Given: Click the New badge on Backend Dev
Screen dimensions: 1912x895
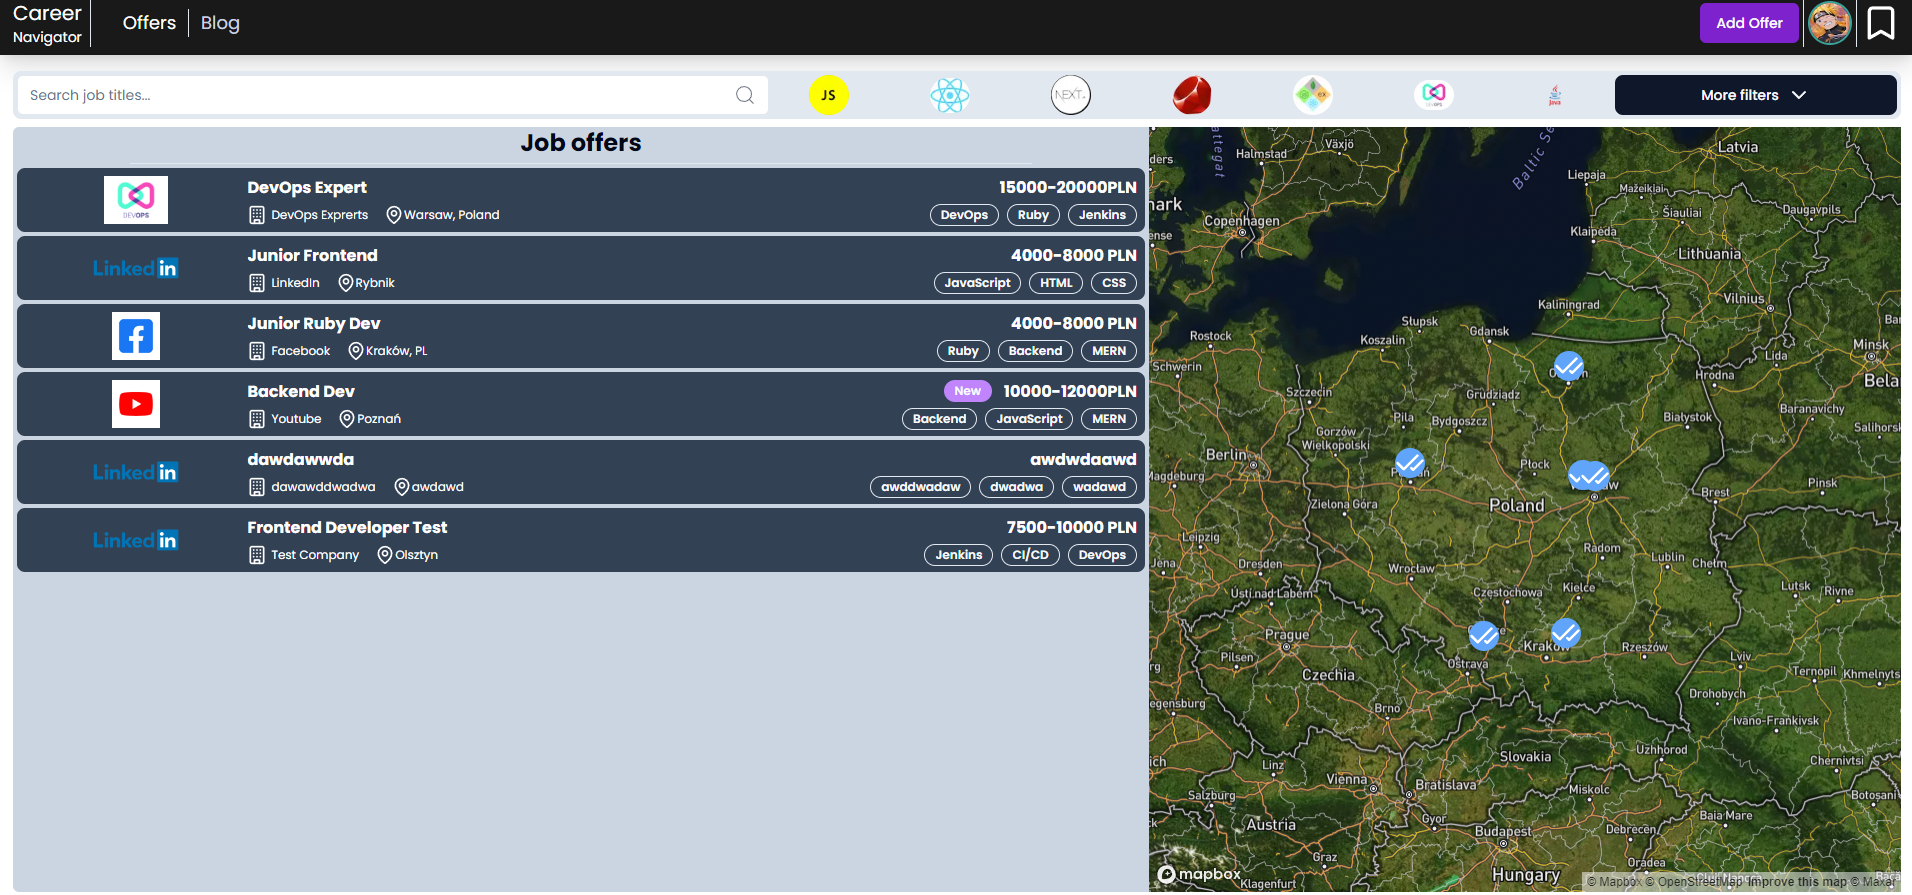Looking at the screenshot, I should (x=967, y=391).
